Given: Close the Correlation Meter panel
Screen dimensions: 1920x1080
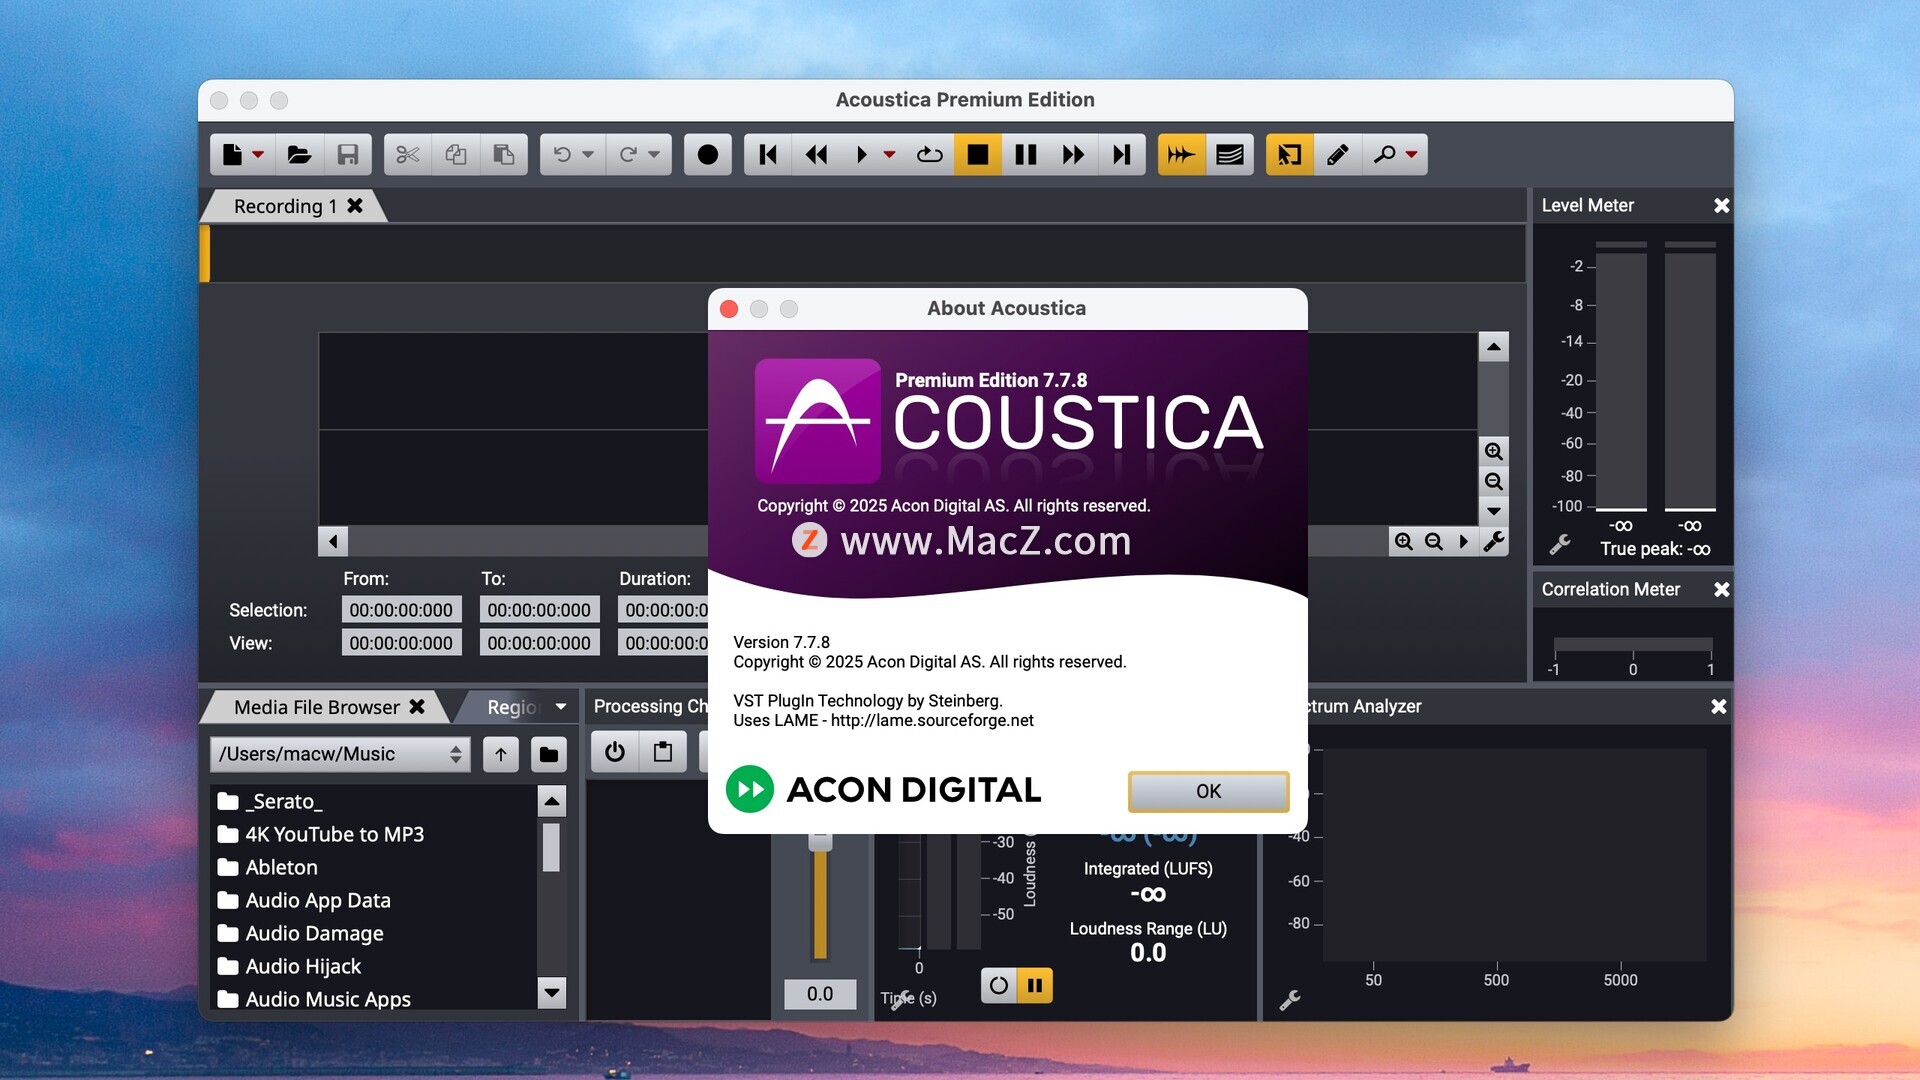Looking at the screenshot, I should [1721, 589].
